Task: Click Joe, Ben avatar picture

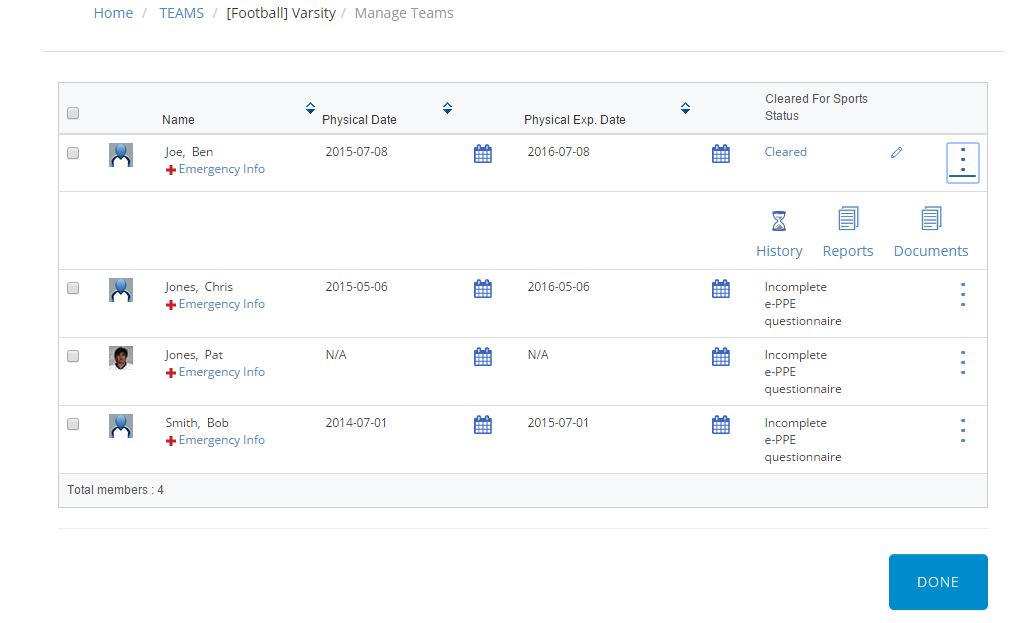Action: pos(121,155)
